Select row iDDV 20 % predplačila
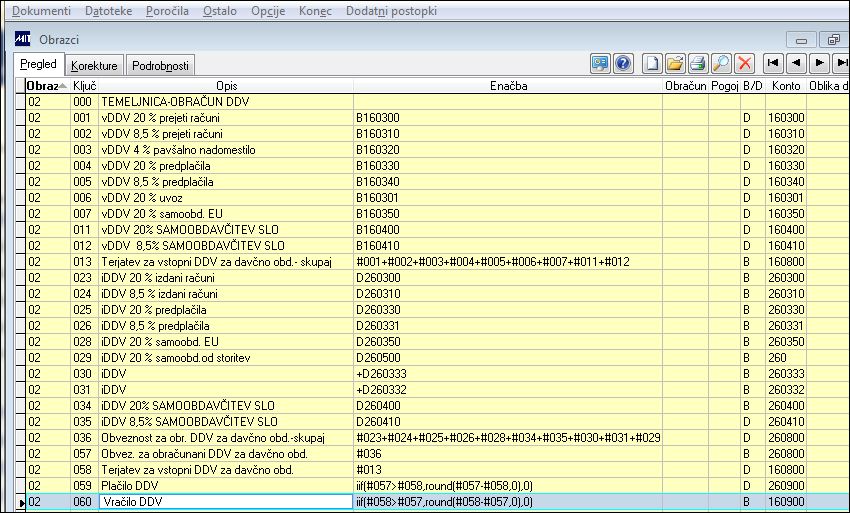 click(437, 310)
